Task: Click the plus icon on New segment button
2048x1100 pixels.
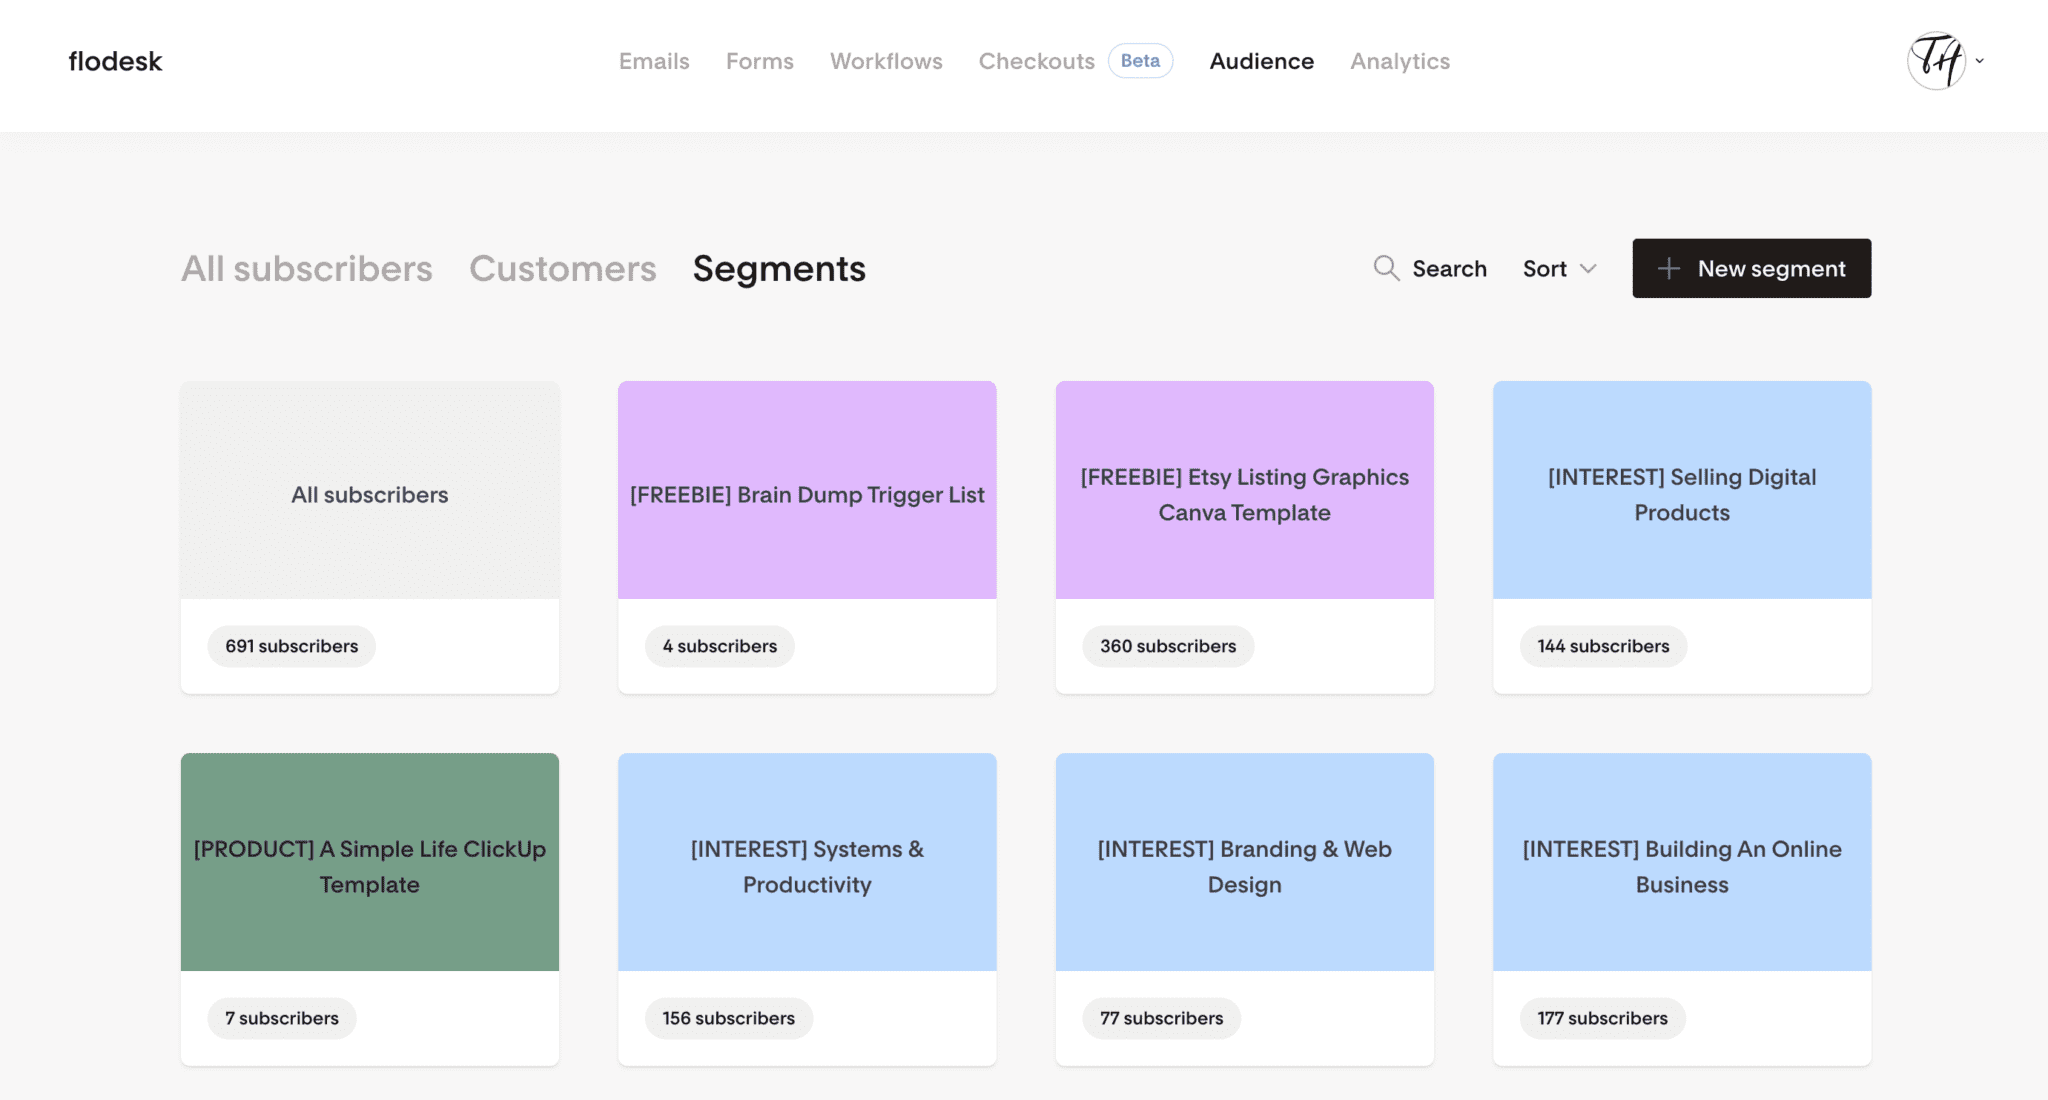Action: coord(1668,268)
